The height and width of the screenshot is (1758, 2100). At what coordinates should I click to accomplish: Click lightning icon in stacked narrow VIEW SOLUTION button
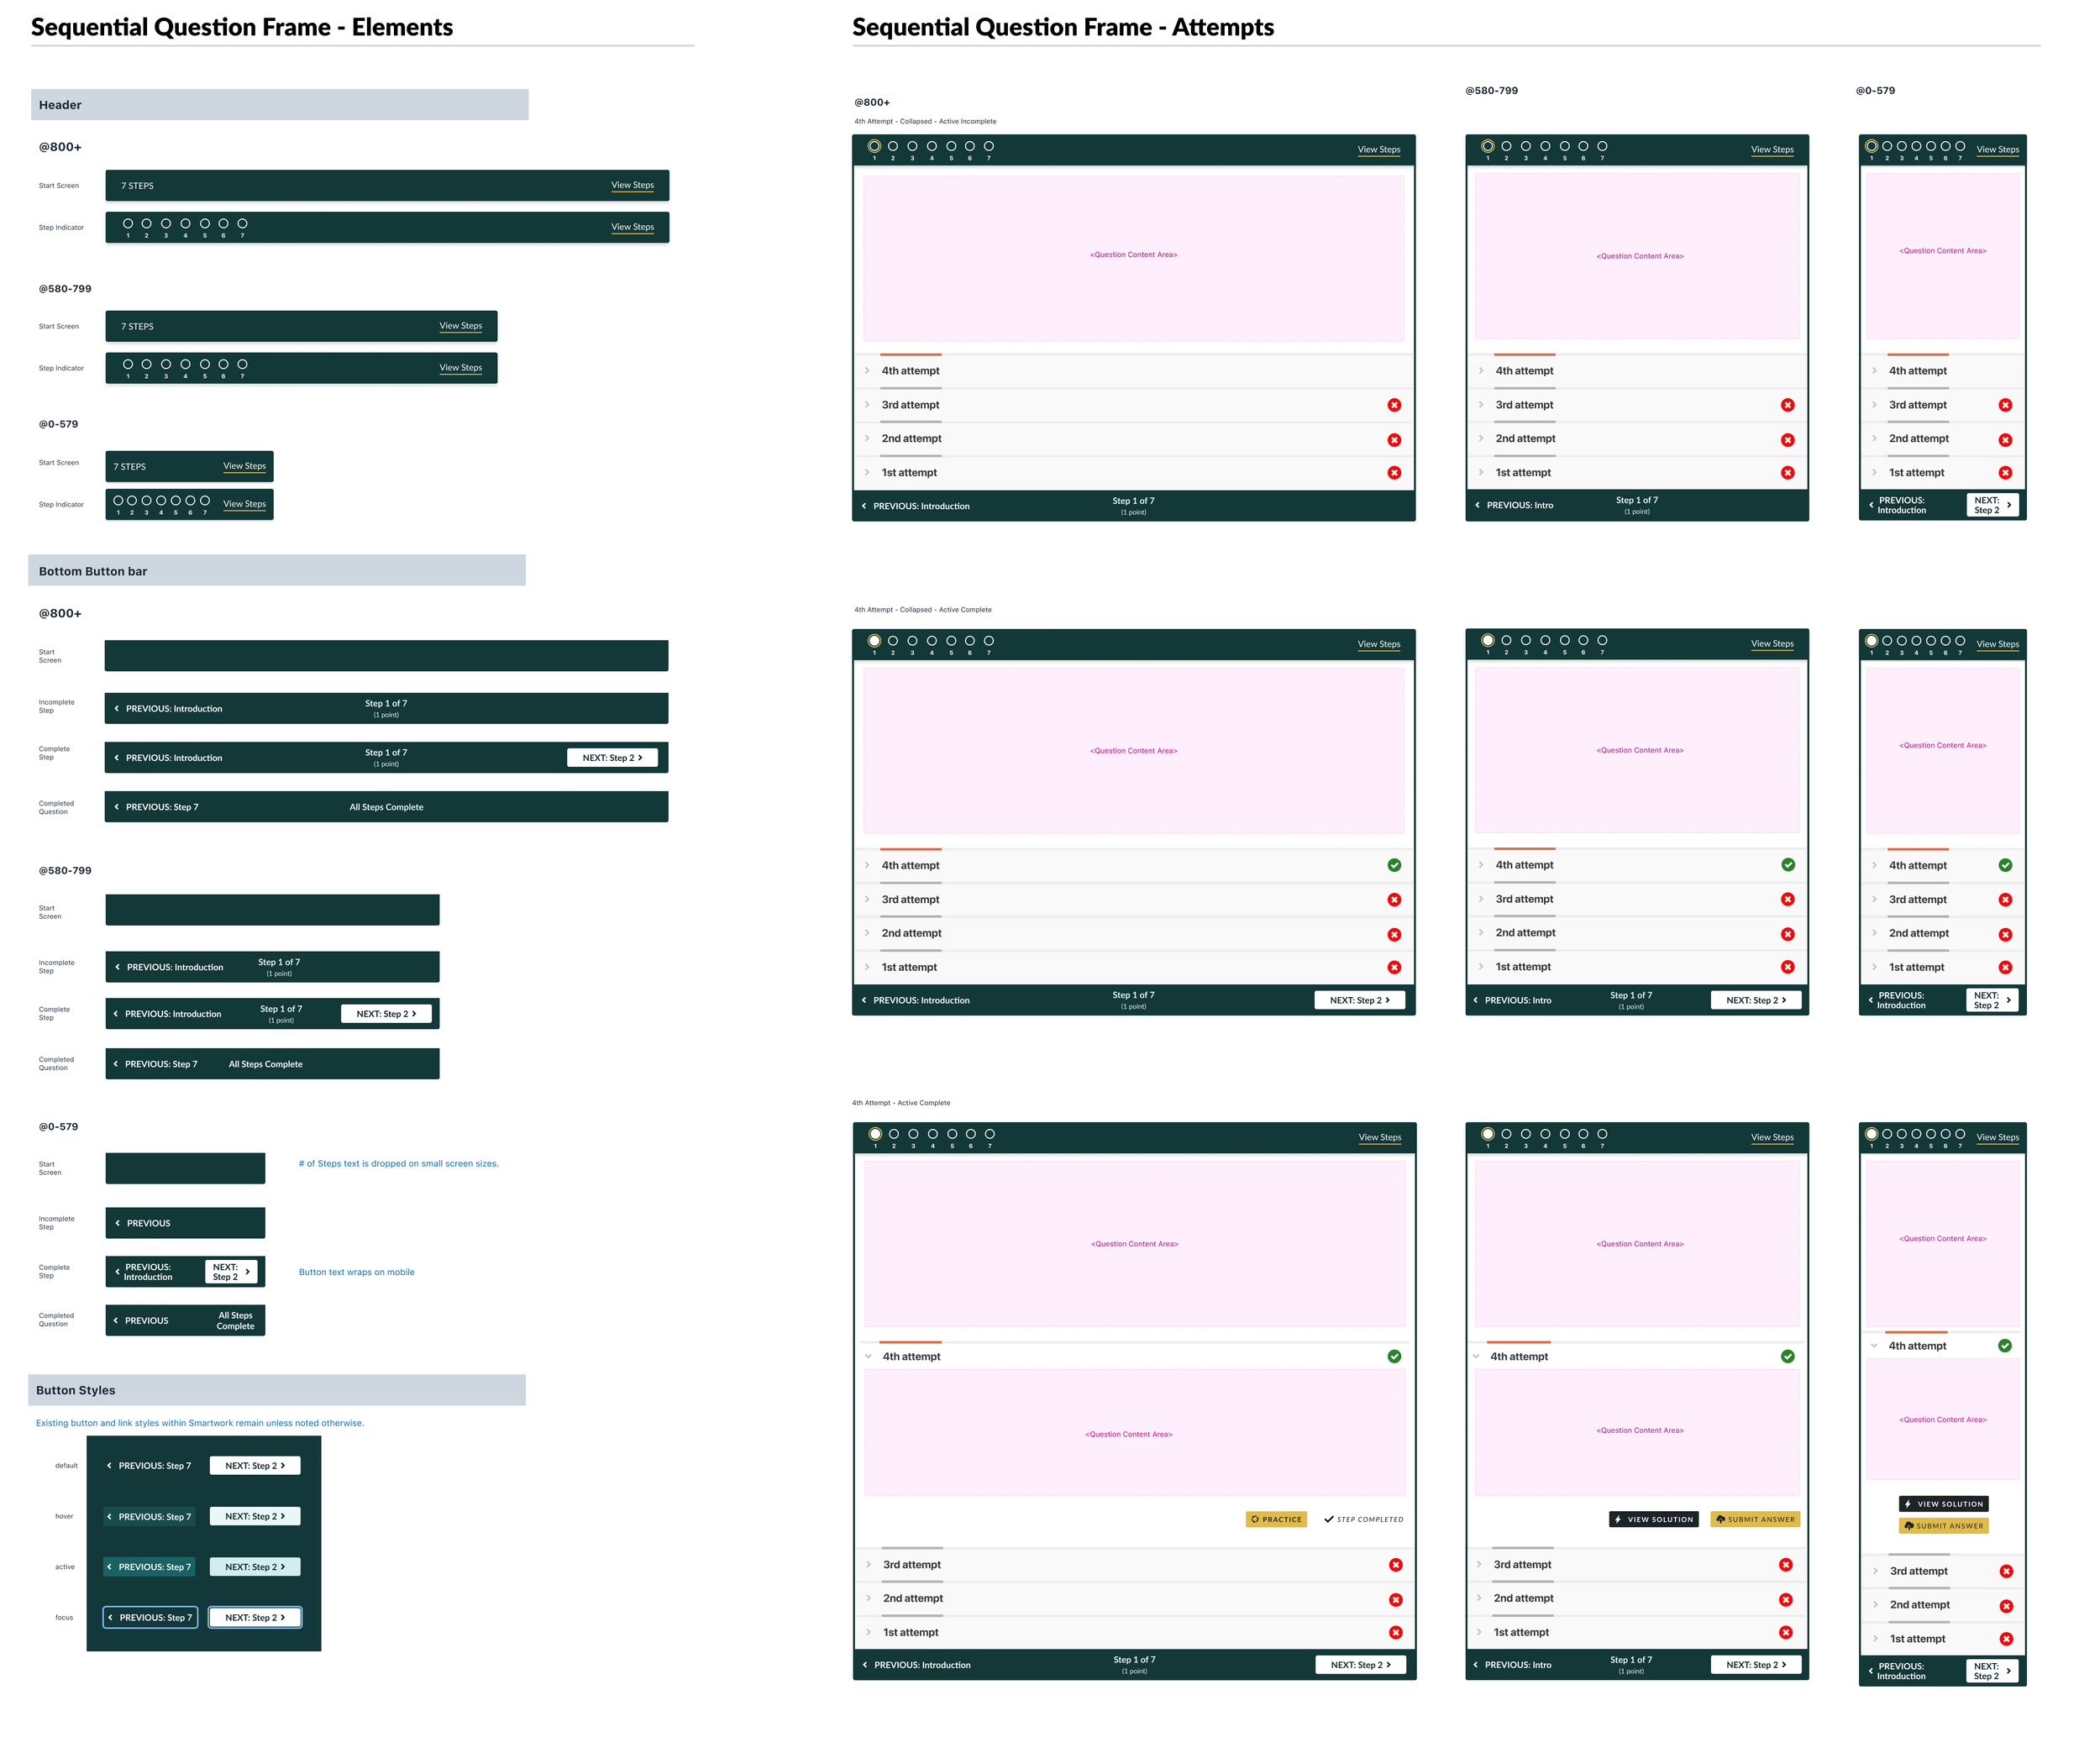(1907, 1504)
